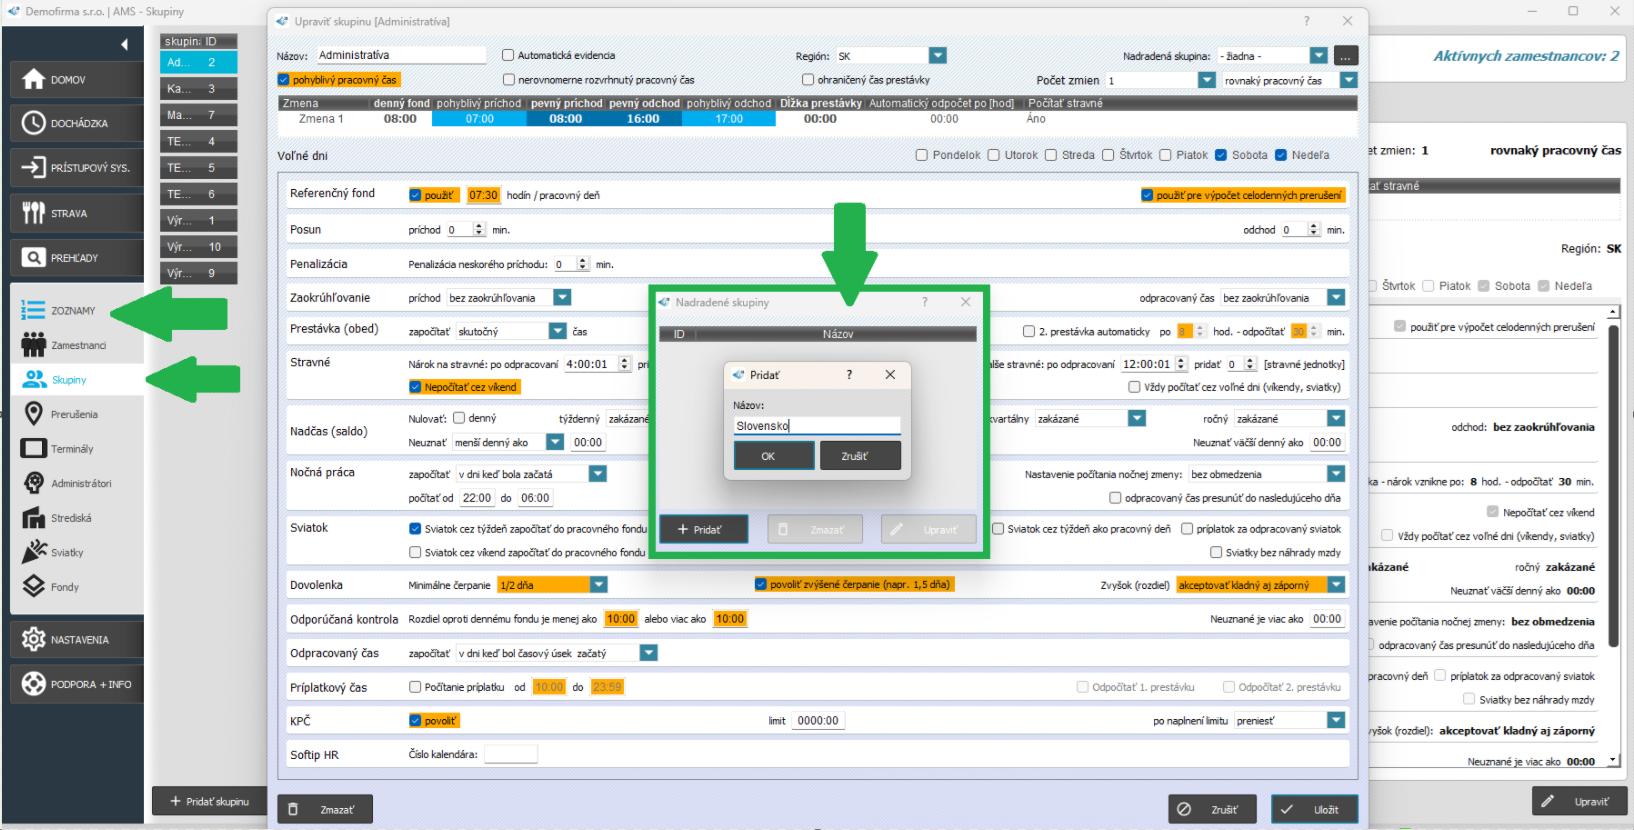
Task: Open Dochádzka clock icon section
Action: [x=34, y=124]
